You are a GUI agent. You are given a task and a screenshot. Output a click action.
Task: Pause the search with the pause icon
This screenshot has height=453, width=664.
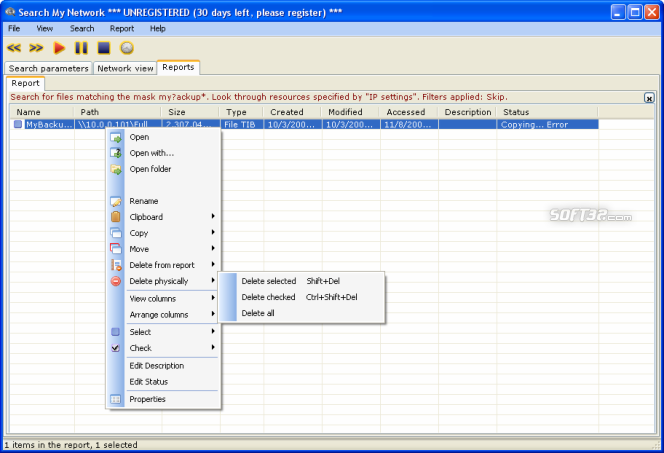pyautogui.click(x=81, y=48)
